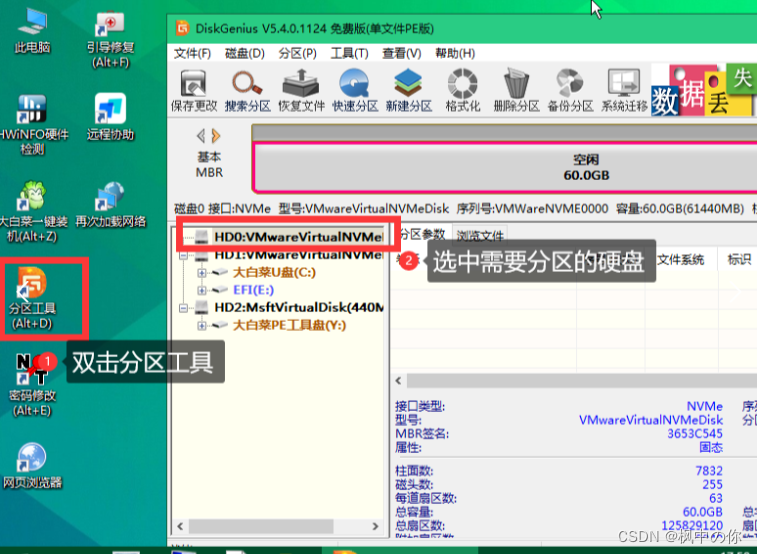Click the MBR签名 value 3653C545
This screenshot has height=554, width=757.
[x=695, y=433]
